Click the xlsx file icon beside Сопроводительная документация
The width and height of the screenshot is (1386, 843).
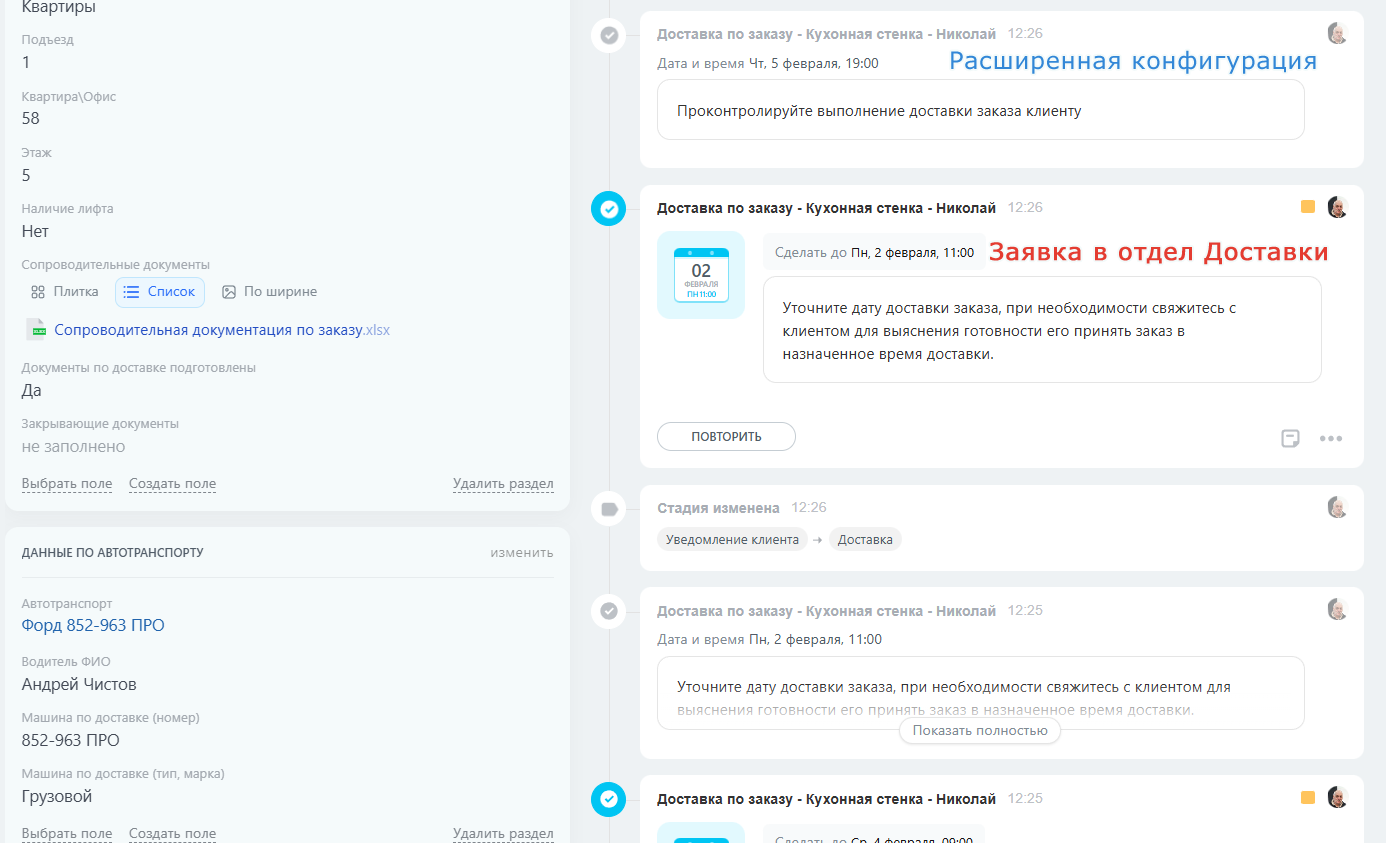[x=38, y=330]
